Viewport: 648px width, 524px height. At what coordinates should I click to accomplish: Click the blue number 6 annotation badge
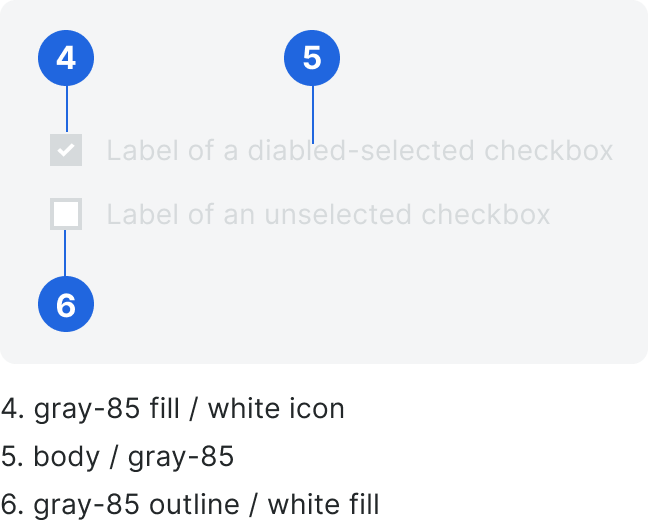click(x=66, y=304)
